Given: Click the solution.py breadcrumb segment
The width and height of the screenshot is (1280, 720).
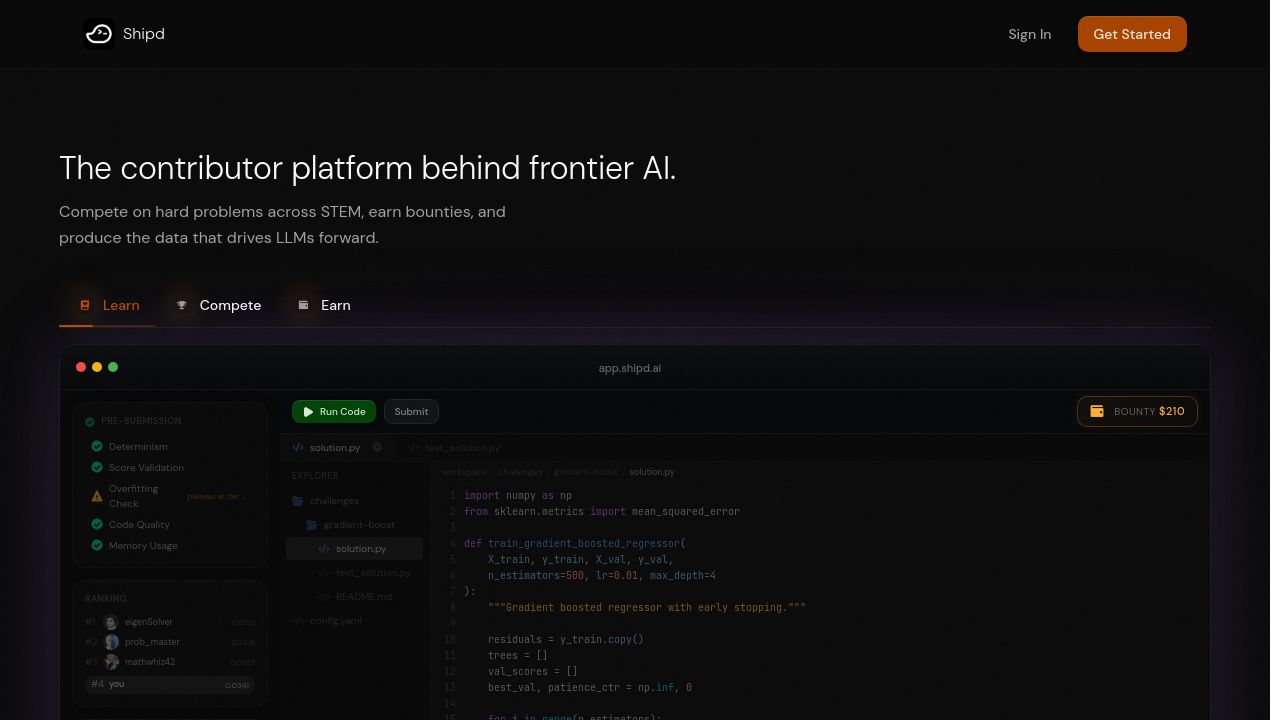Looking at the screenshot, I should click(x=652, y=471).
